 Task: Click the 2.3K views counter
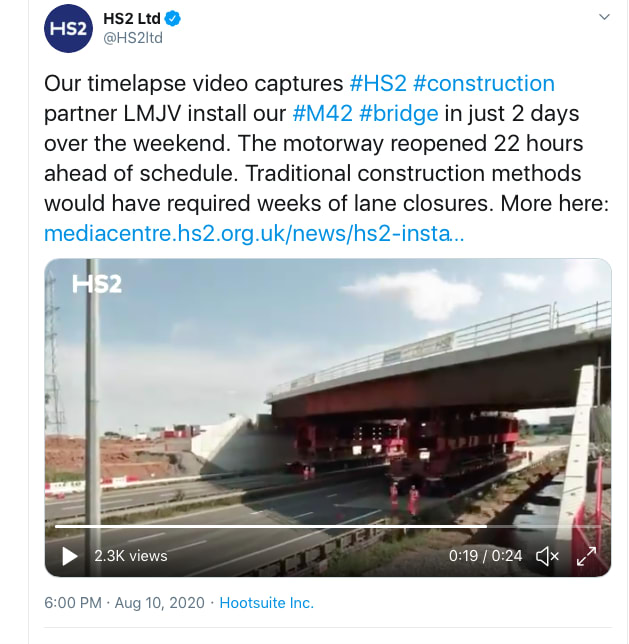click(x=131, y=556)
